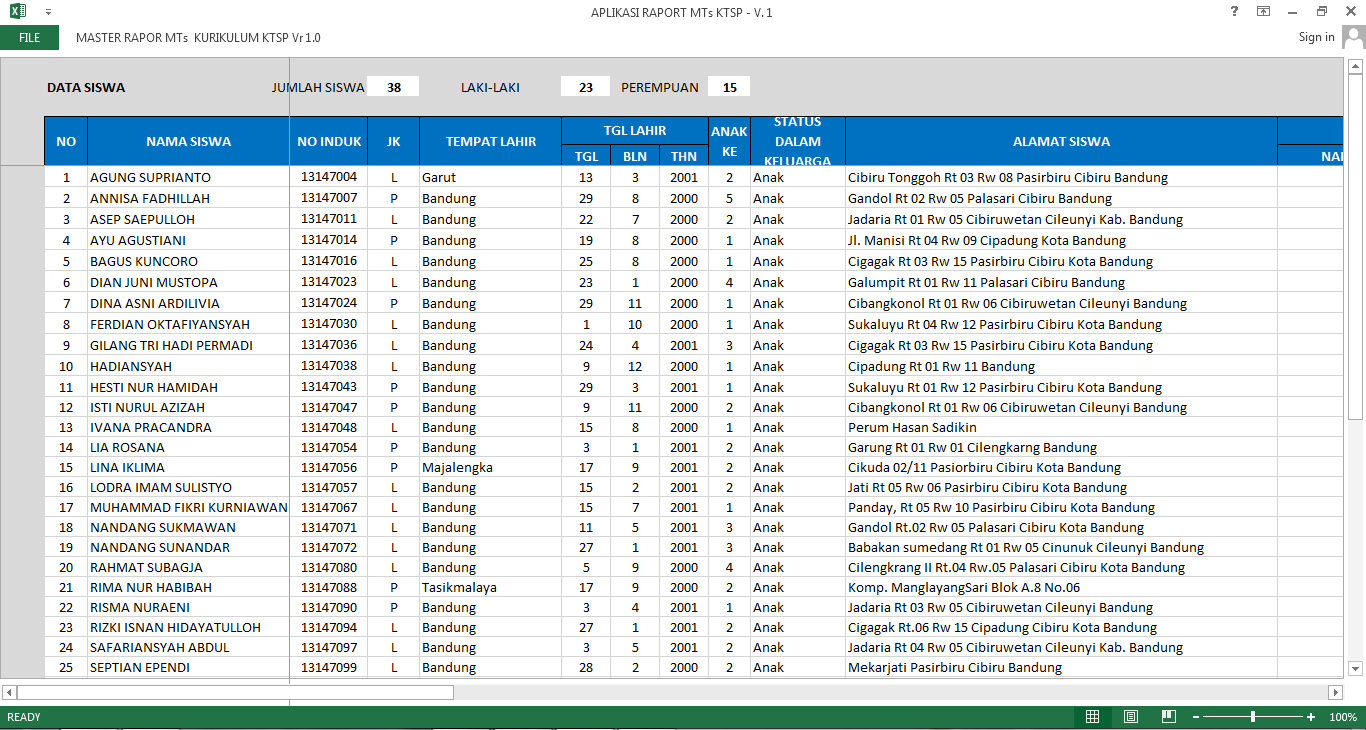The image size is (1366, 730).
Task: Open the FILE menu
Action: pyautogui.click(x=30, y=37)
